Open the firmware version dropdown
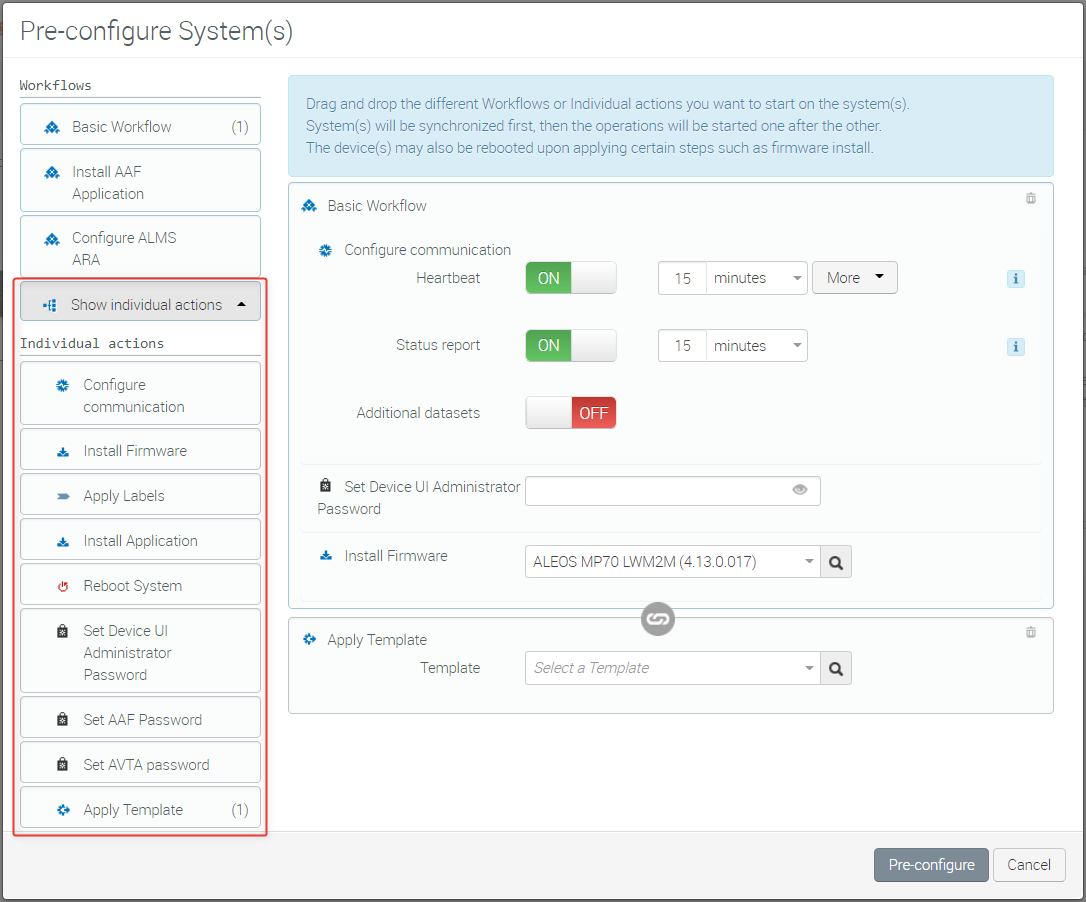Screen dimensions: 1086x902 (671, 562)
